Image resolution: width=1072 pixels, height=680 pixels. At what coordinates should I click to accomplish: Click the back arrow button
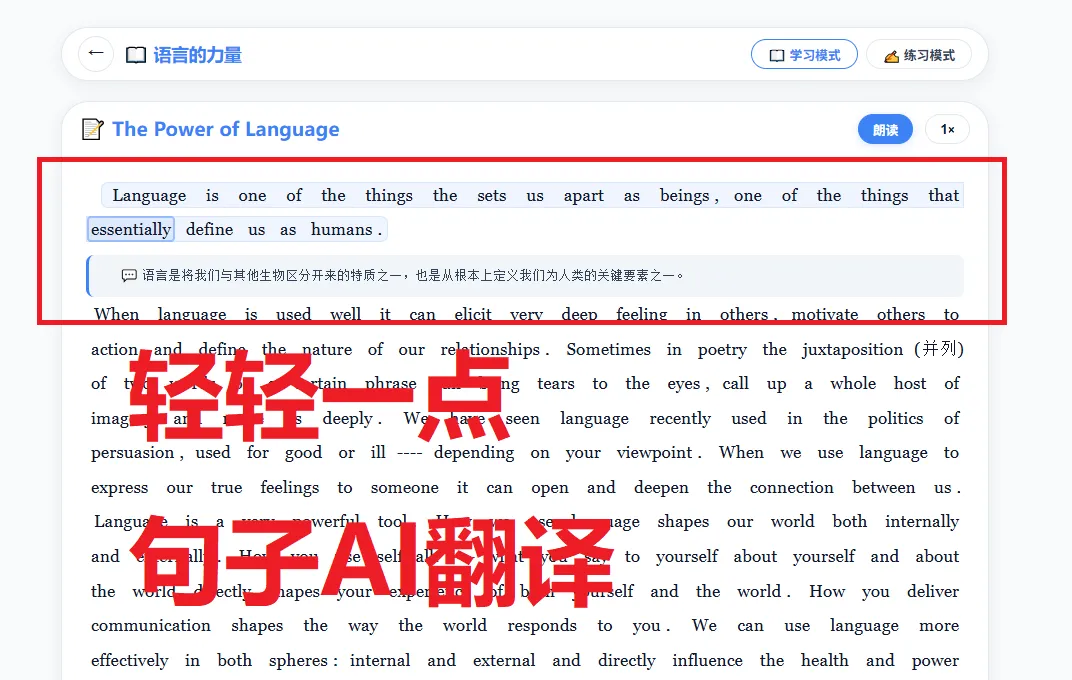96,54
